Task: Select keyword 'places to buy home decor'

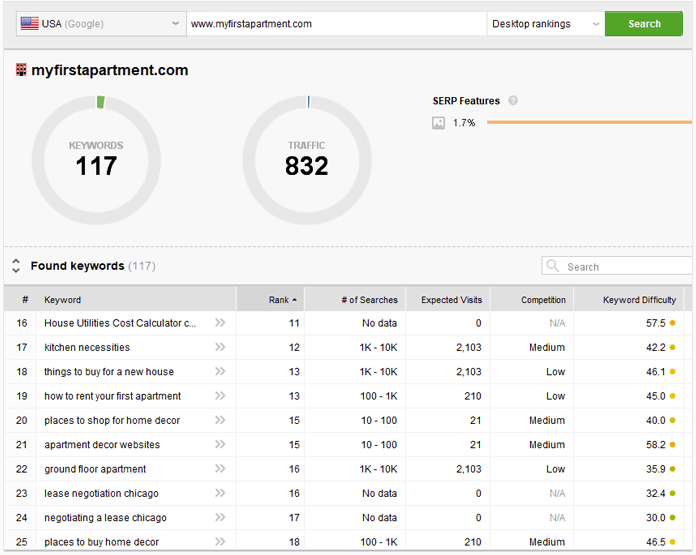Action: pos(101,542)
